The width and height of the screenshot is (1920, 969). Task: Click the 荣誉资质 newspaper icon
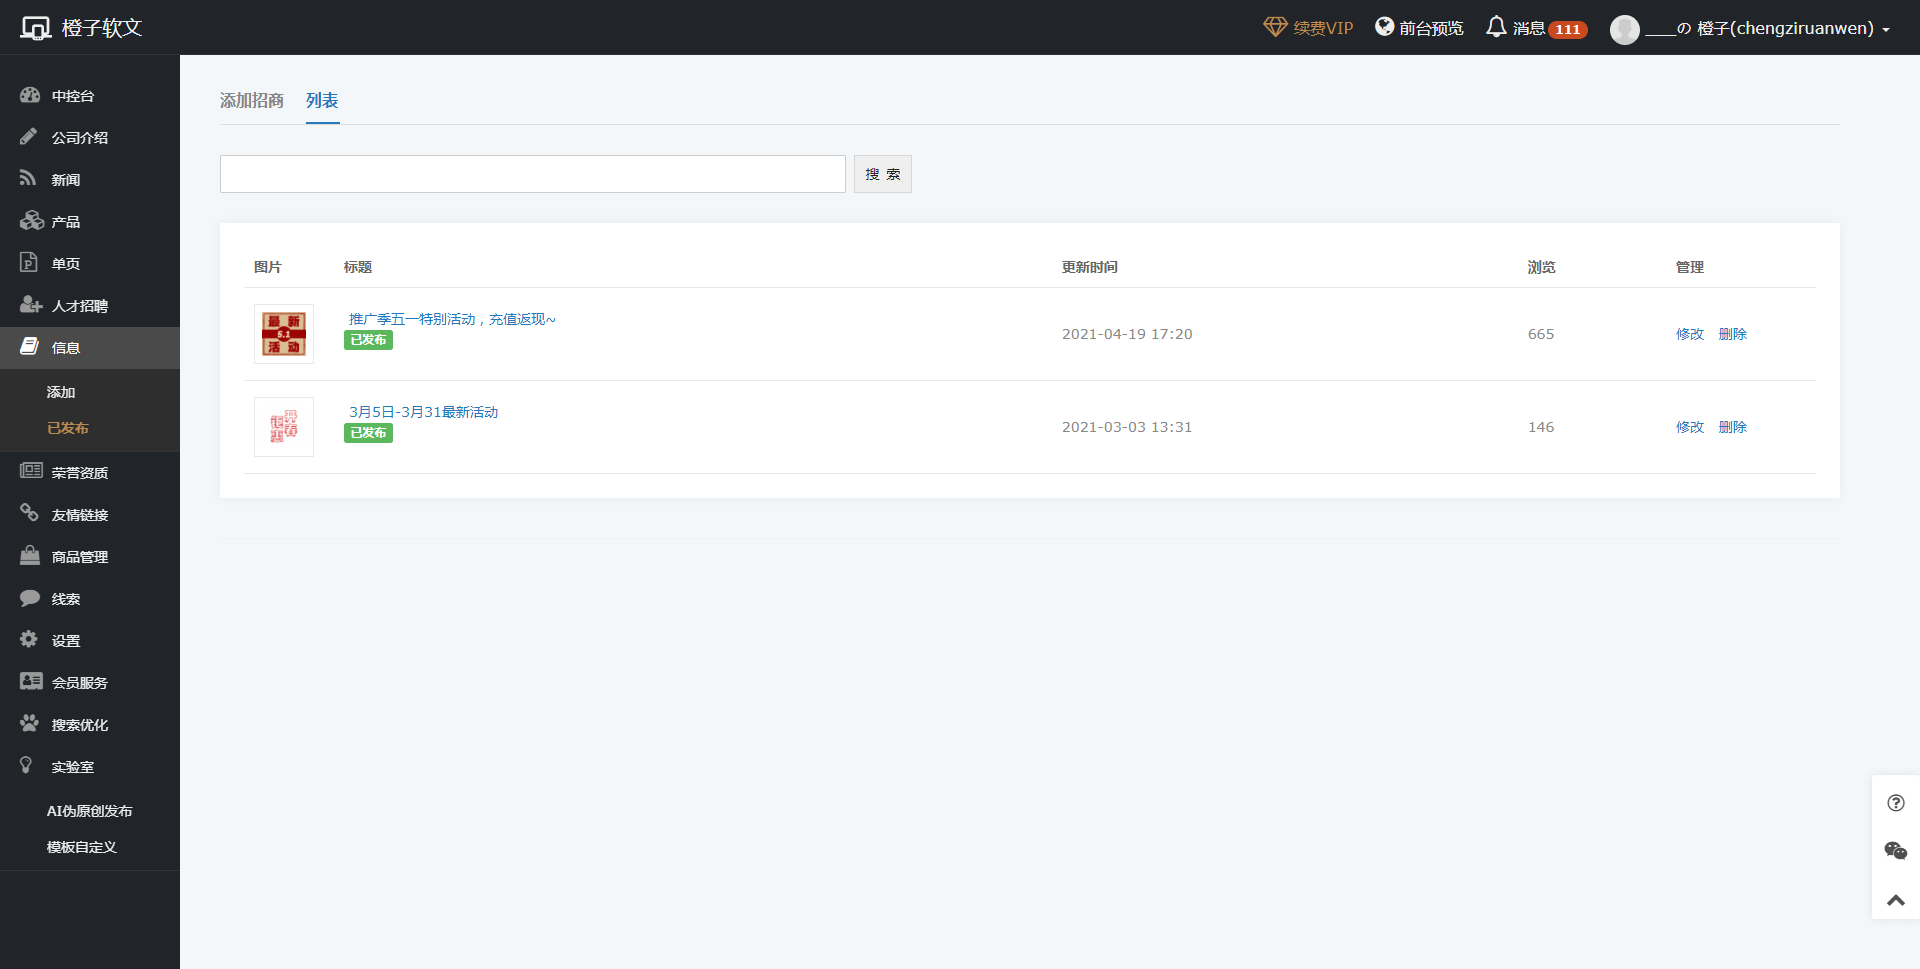[x=31, y=471]
